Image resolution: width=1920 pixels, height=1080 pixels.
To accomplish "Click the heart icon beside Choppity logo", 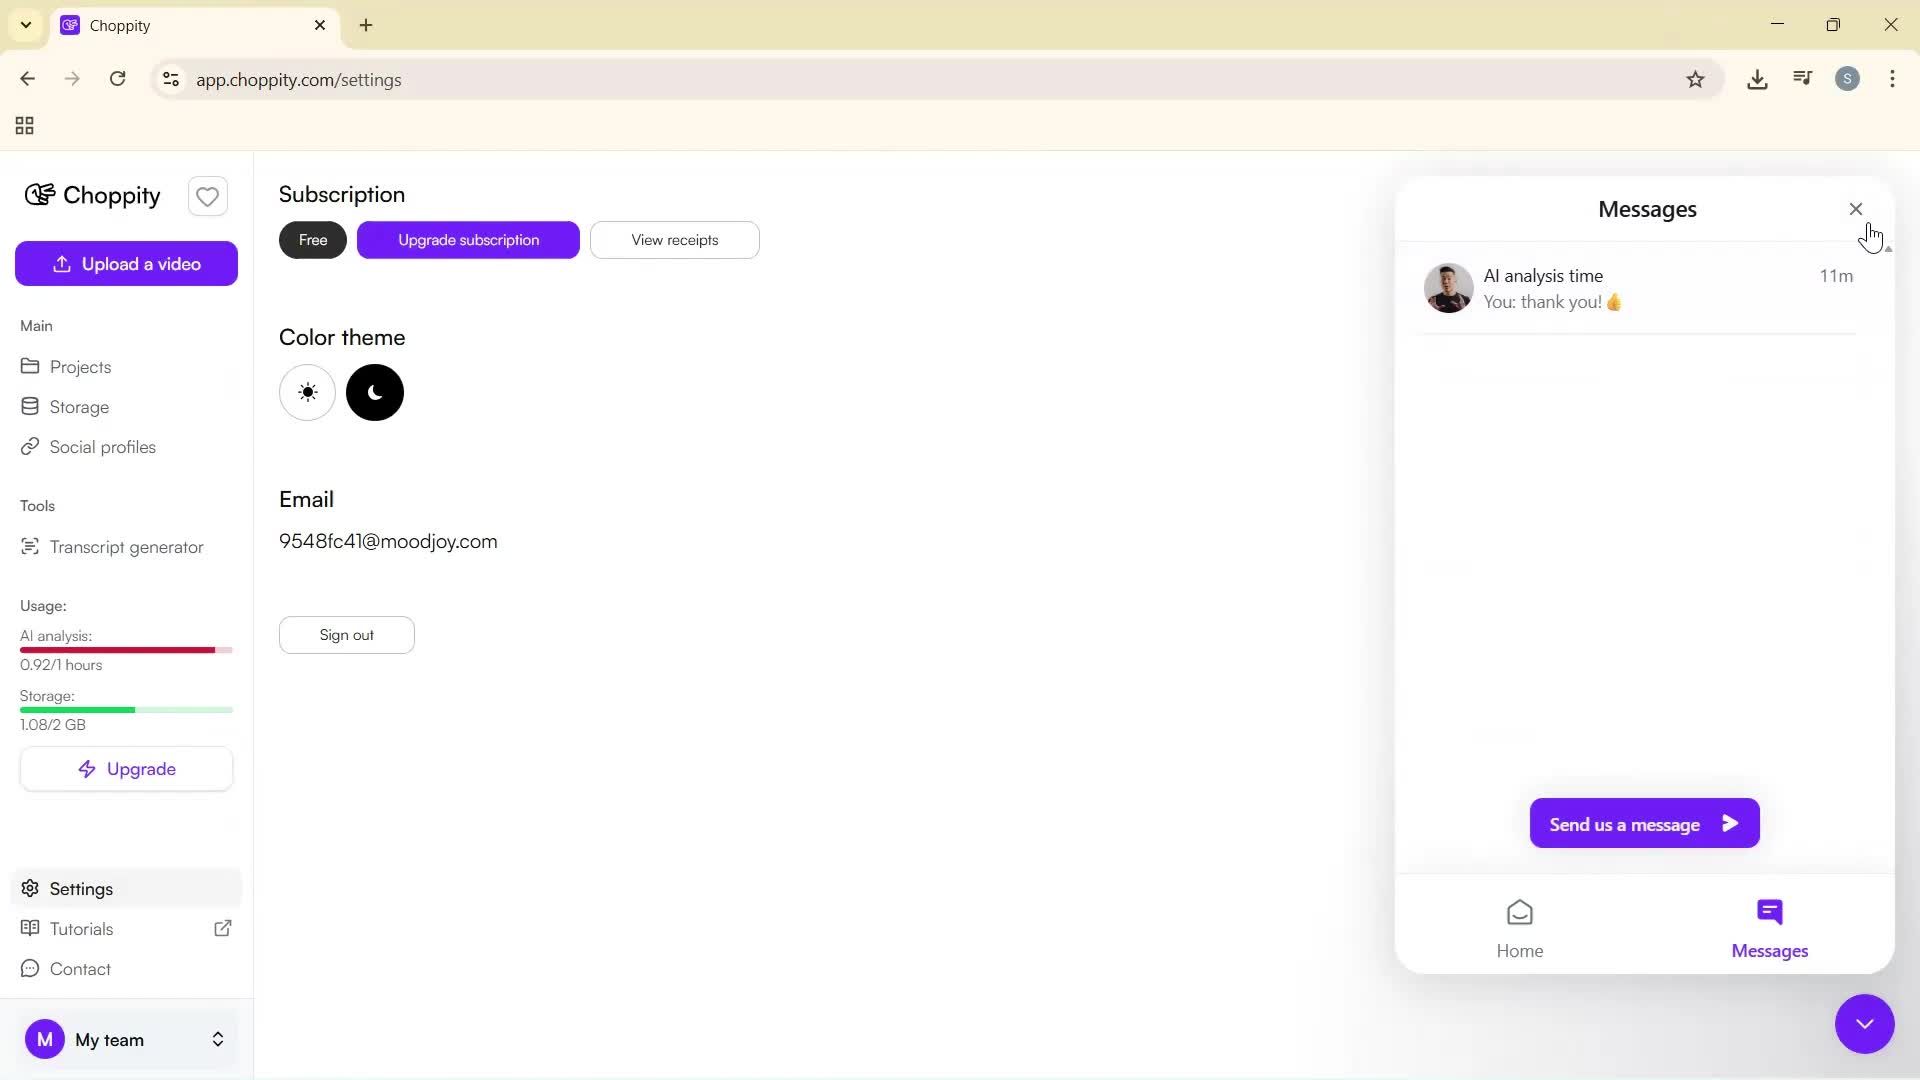I will (207, 196).
